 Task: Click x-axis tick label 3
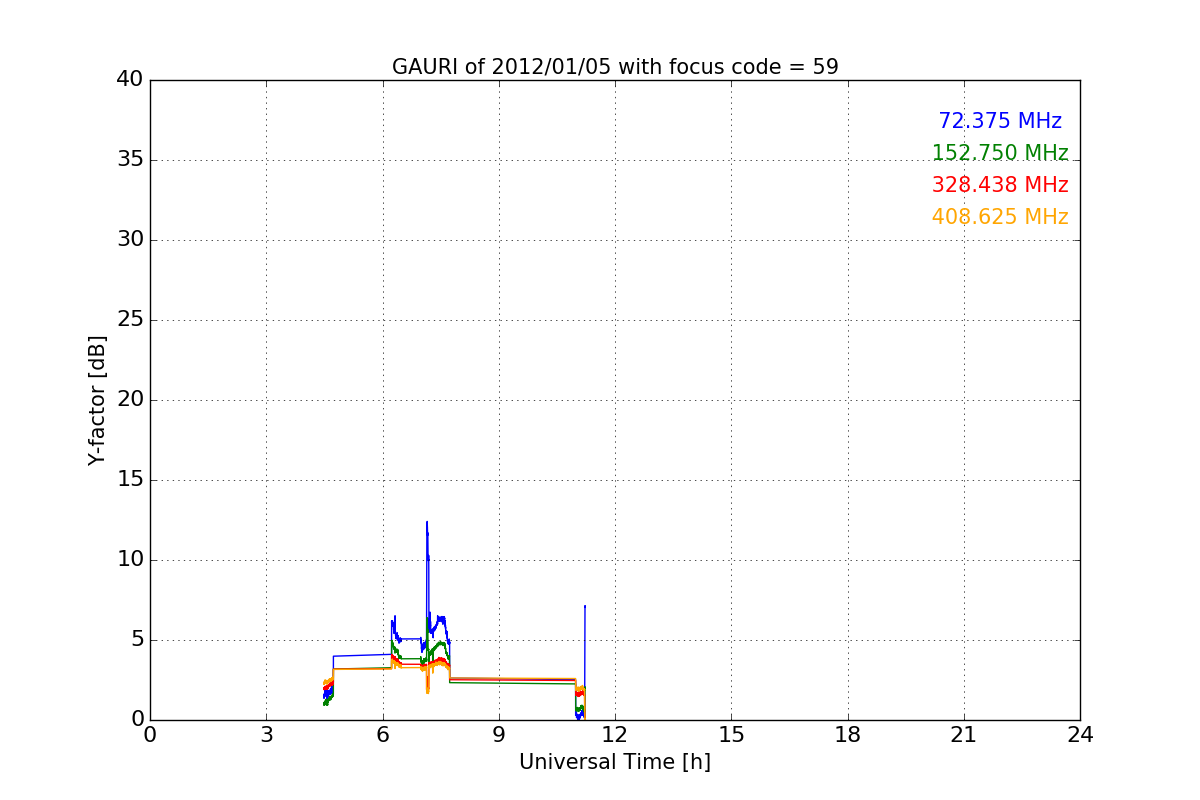pos(266,735)
